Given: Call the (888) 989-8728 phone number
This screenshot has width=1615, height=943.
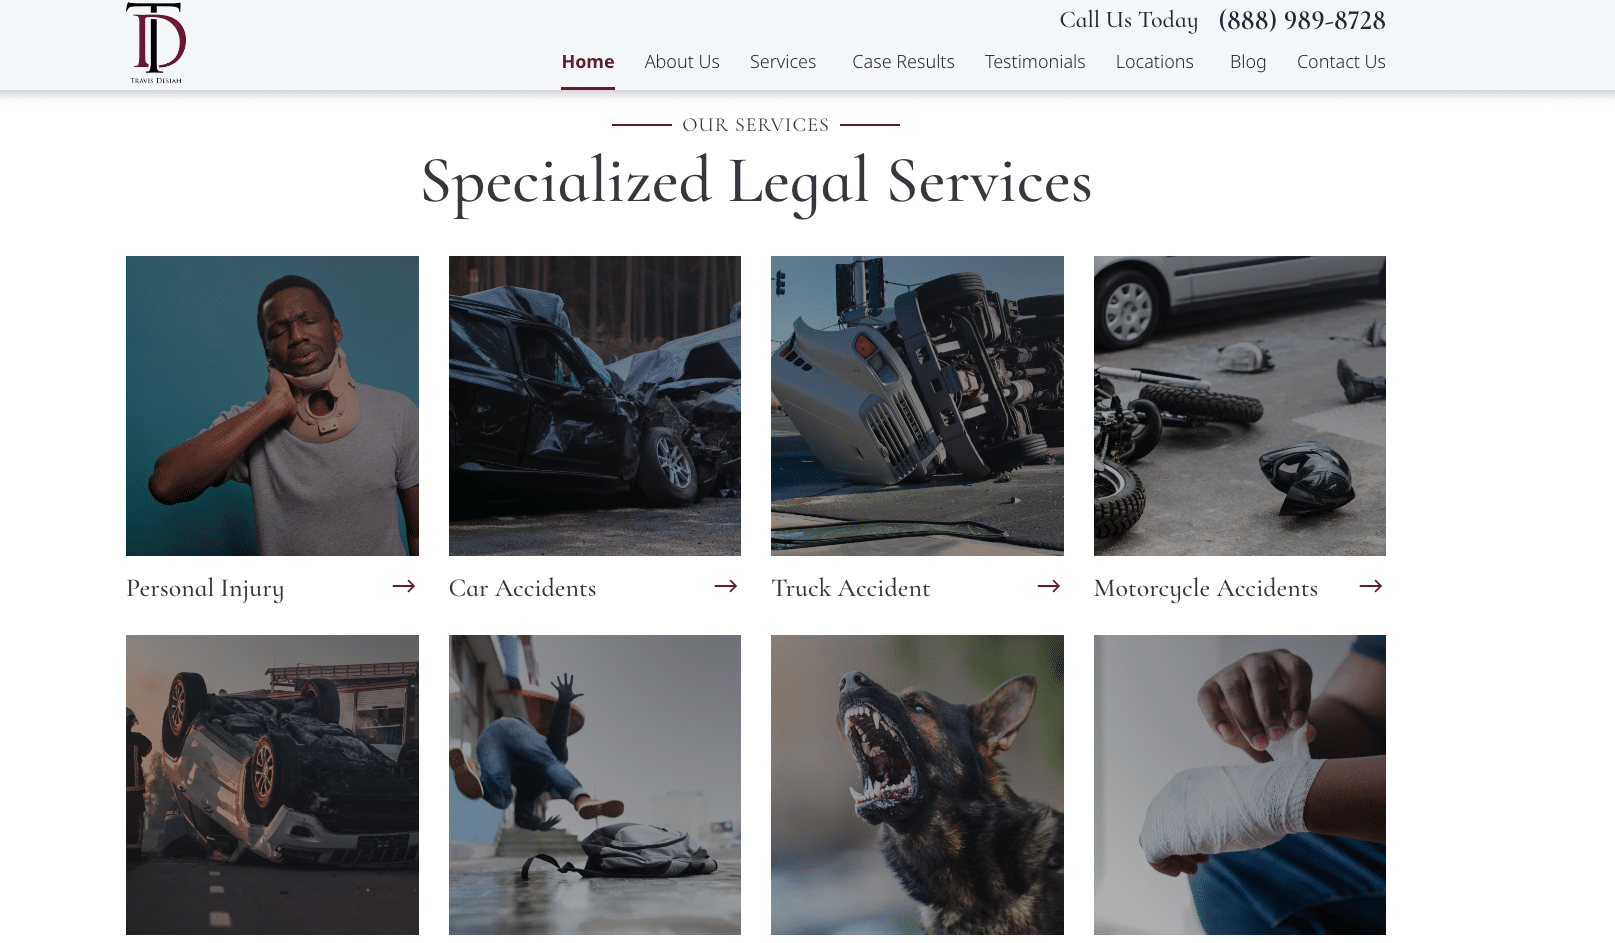Looking at the screenshot, I should [x=1302, y=21].
